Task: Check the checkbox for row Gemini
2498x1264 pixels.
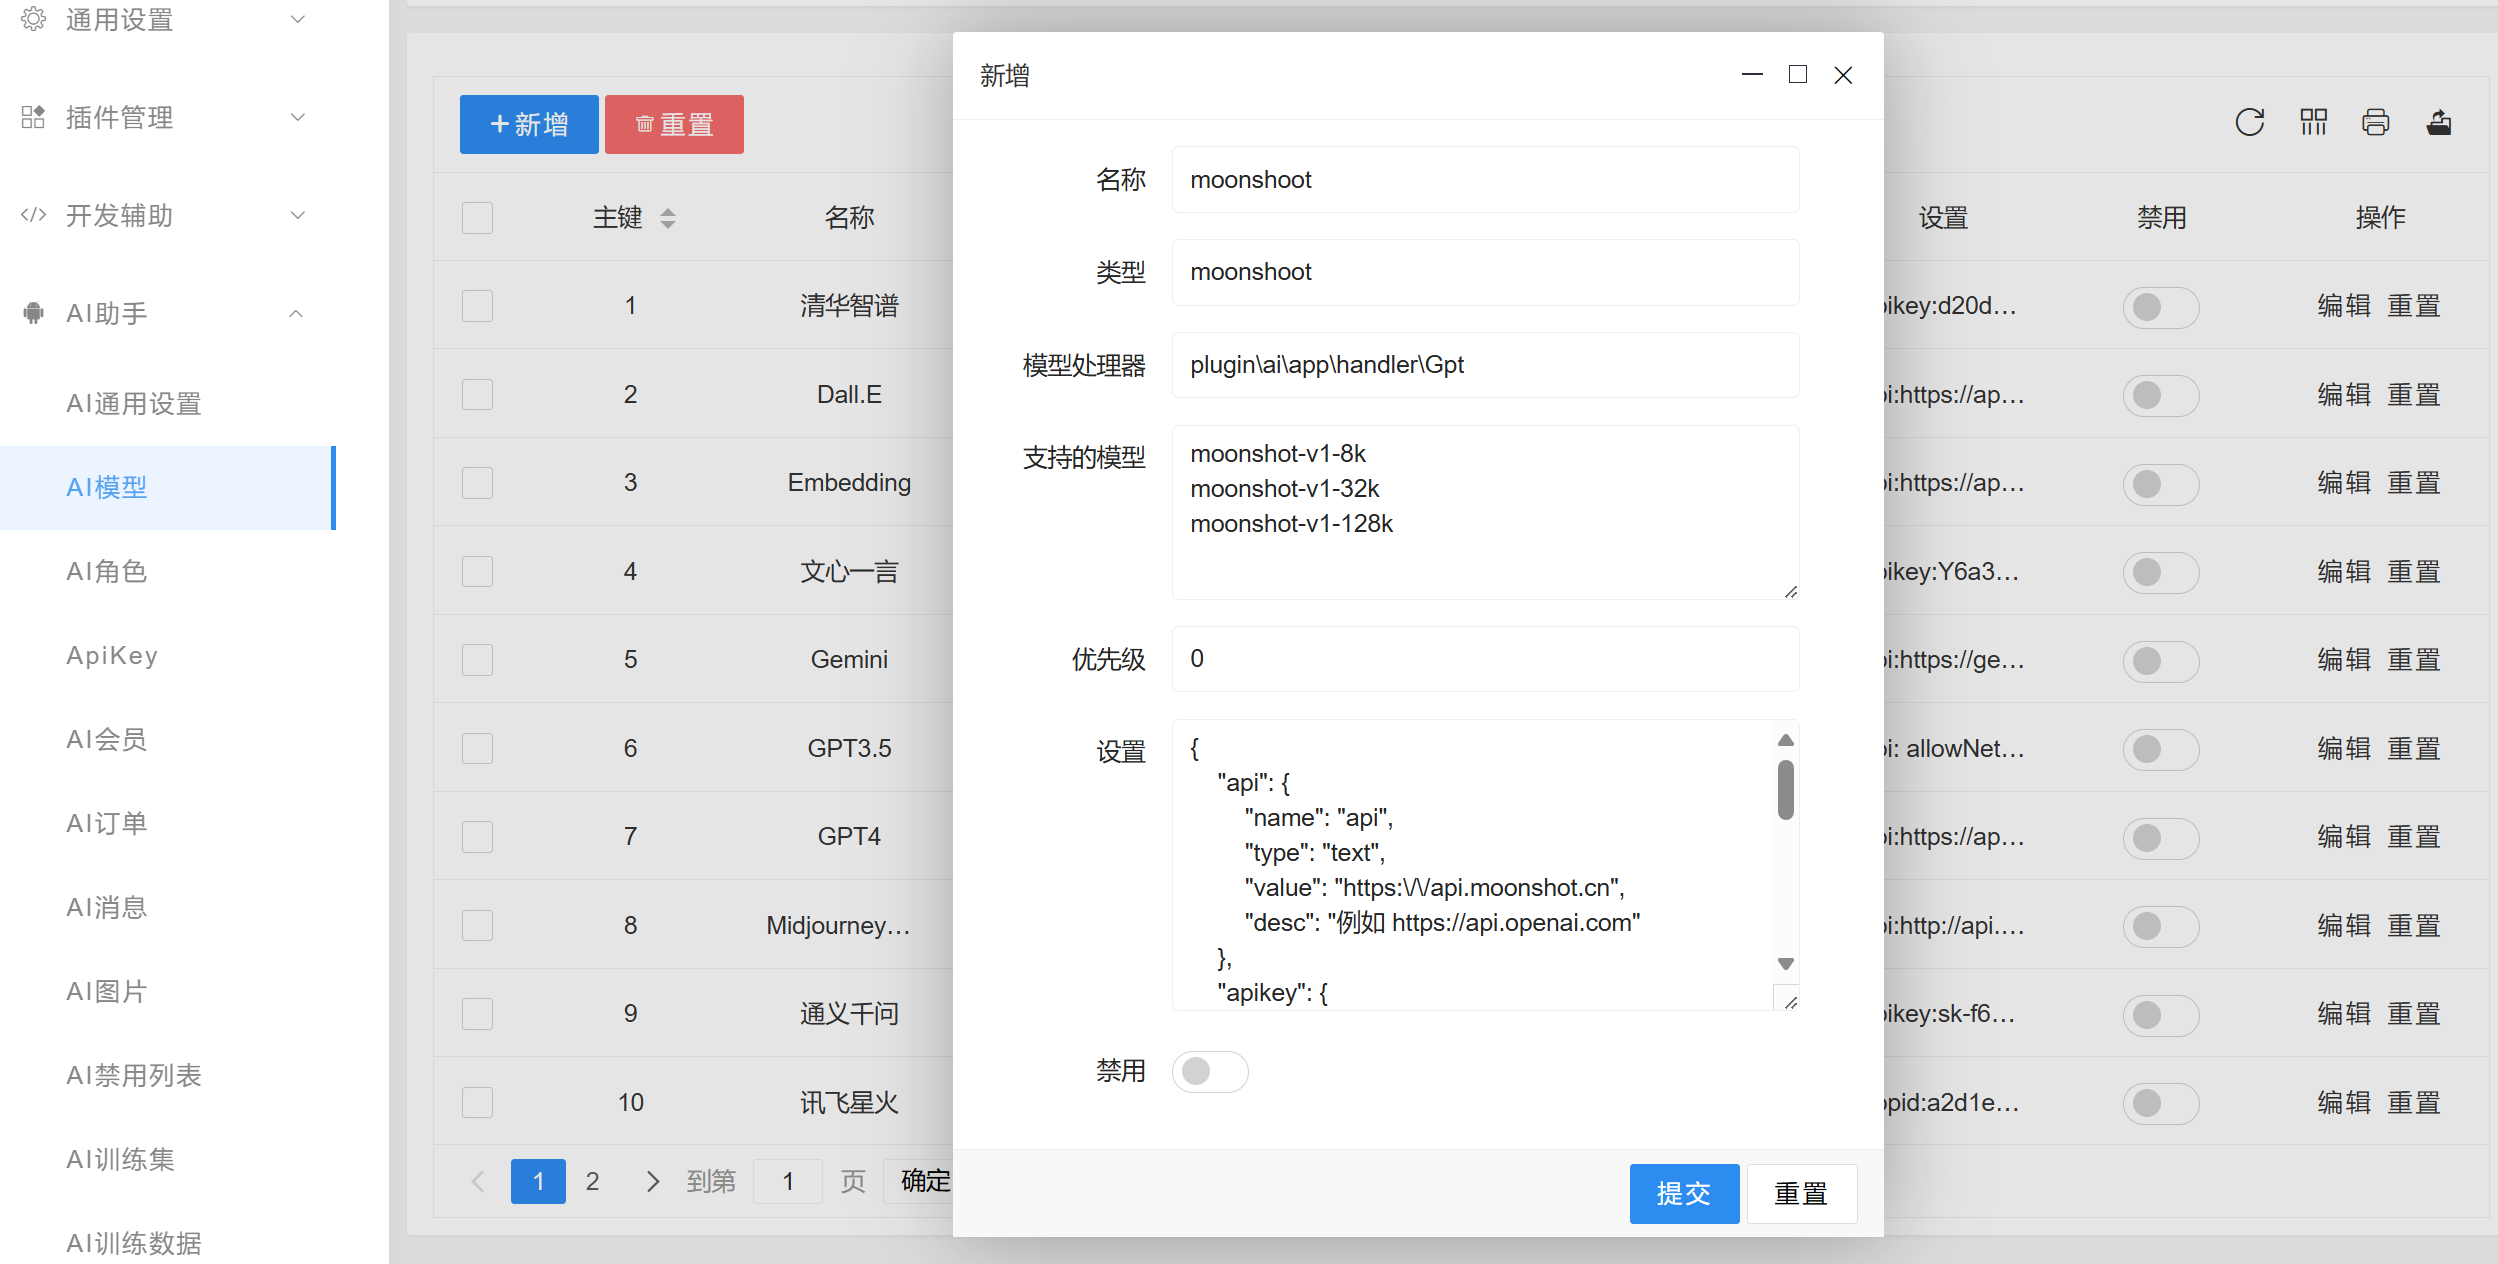Action: click(478, 660)
